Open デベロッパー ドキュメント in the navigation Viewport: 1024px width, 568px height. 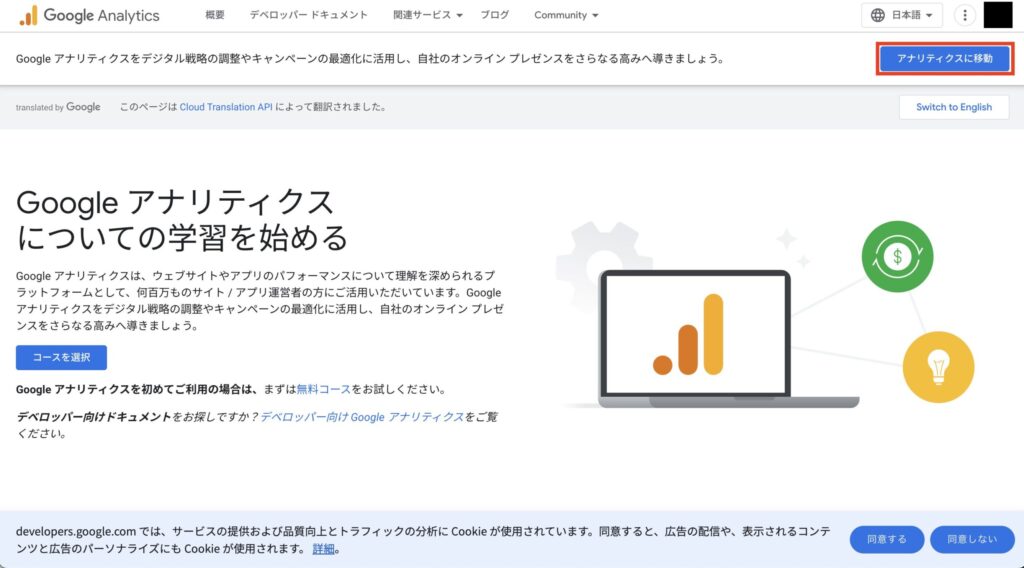click(308, 15)
